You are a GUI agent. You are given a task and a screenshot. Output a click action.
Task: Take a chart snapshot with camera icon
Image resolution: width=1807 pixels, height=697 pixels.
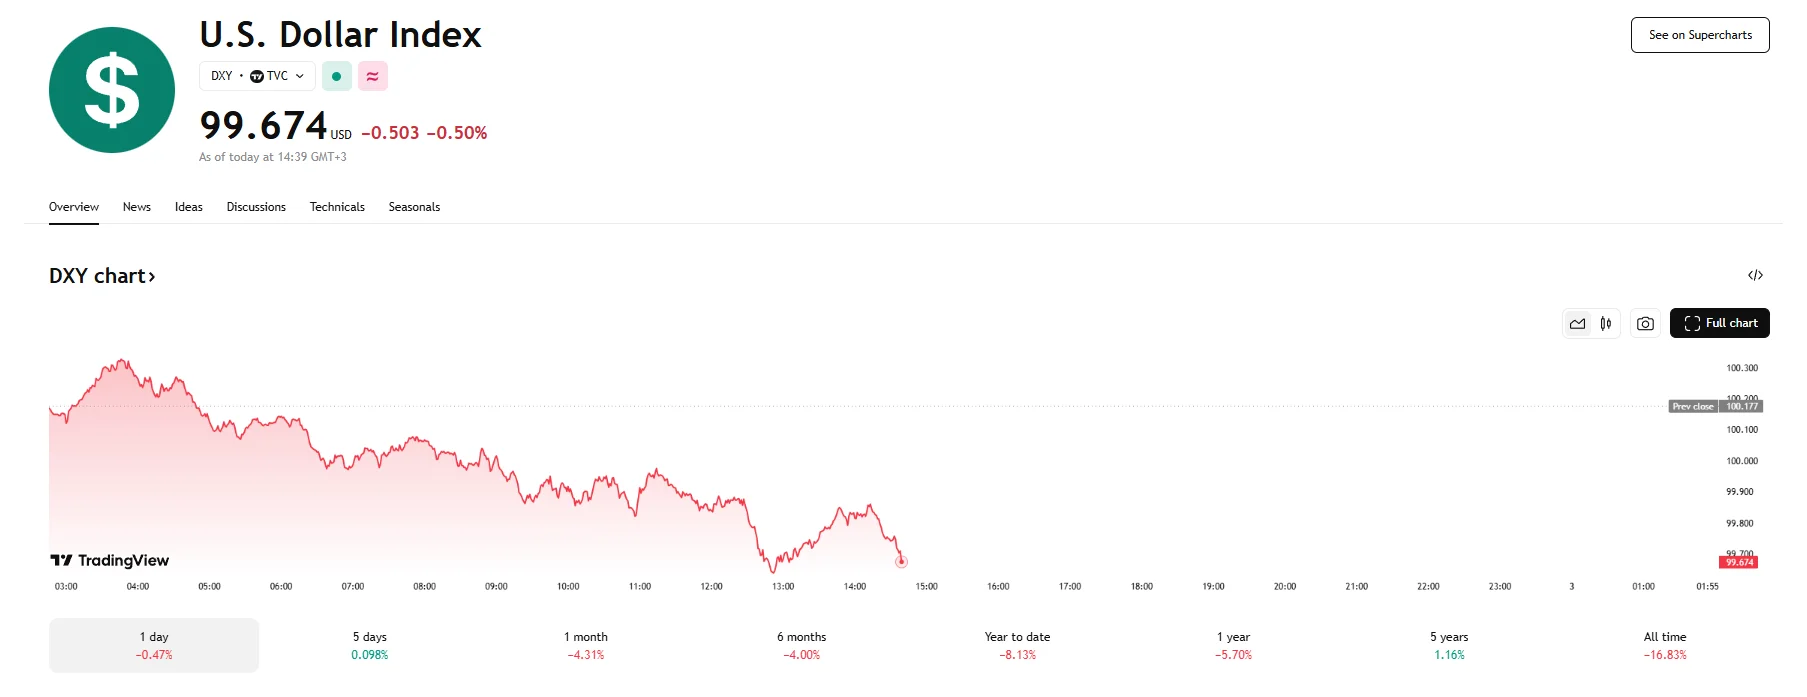1645,323
